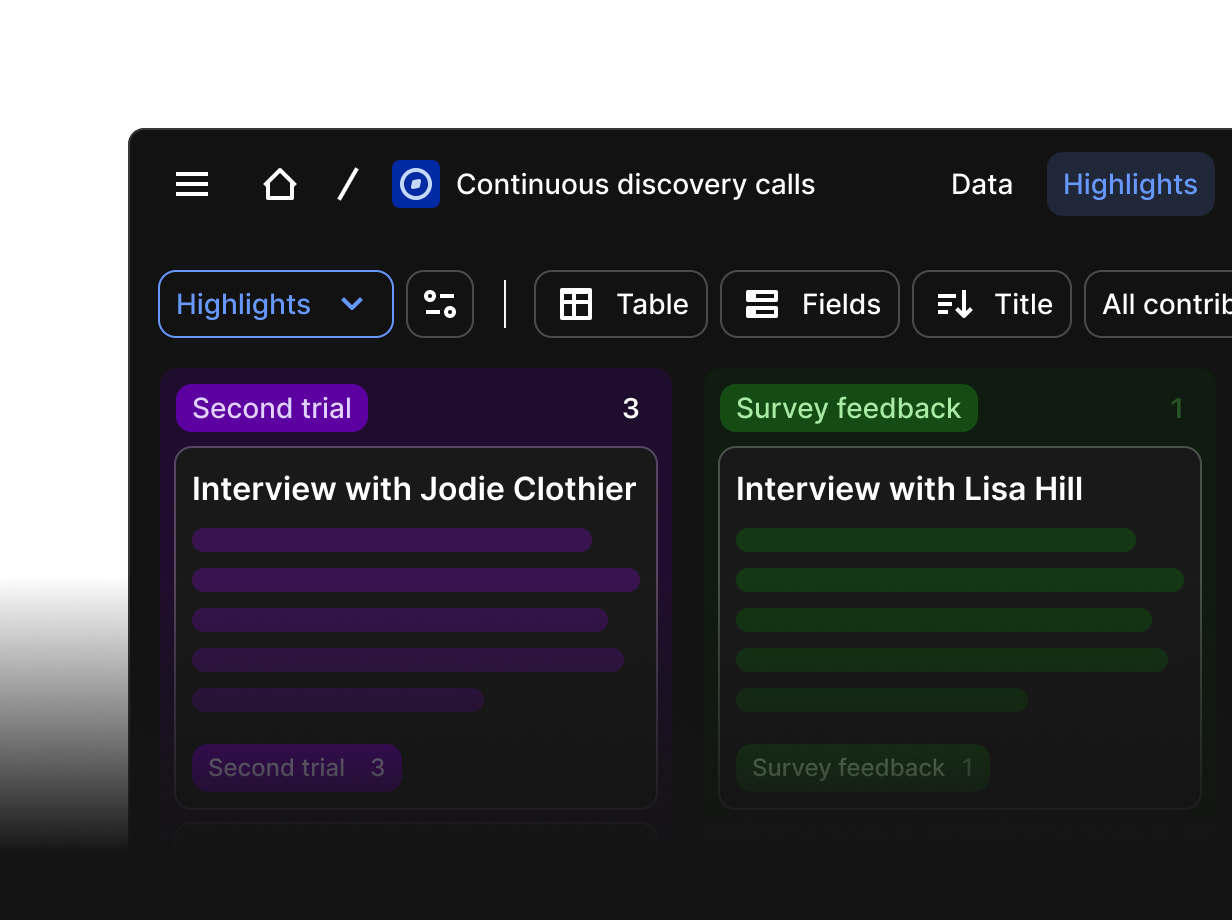Click the table grid icon

coord(576,304)
